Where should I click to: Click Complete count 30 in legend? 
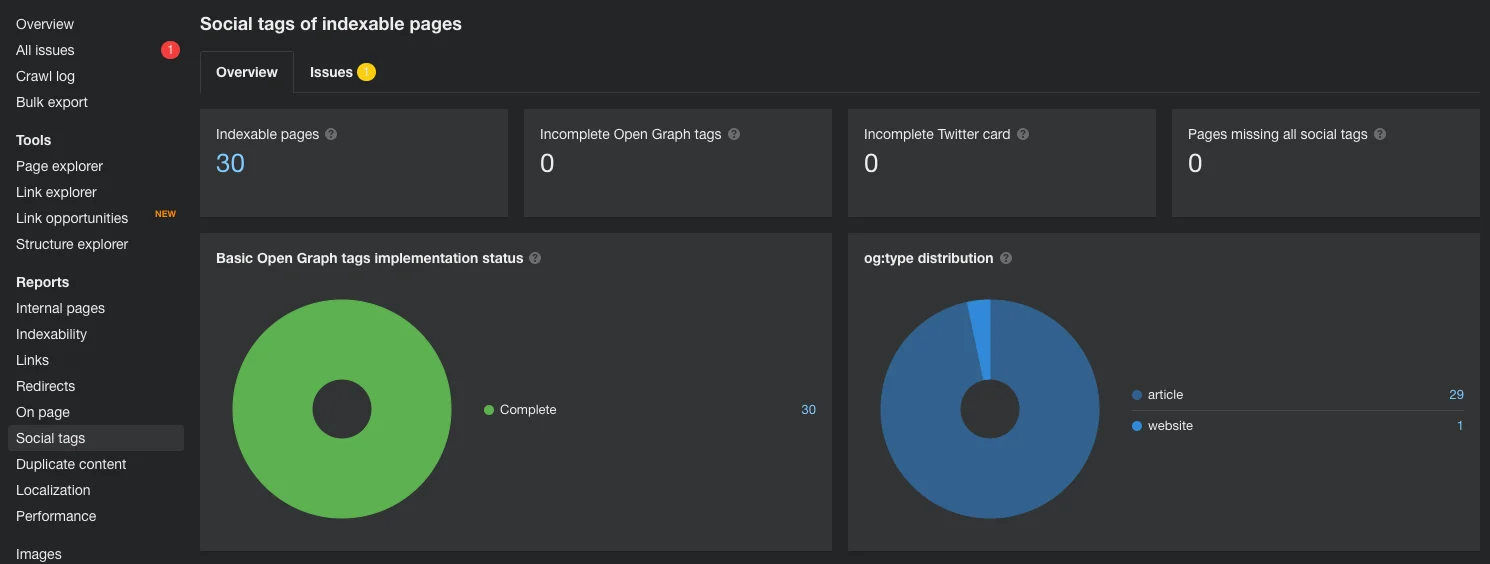(808, 410)
